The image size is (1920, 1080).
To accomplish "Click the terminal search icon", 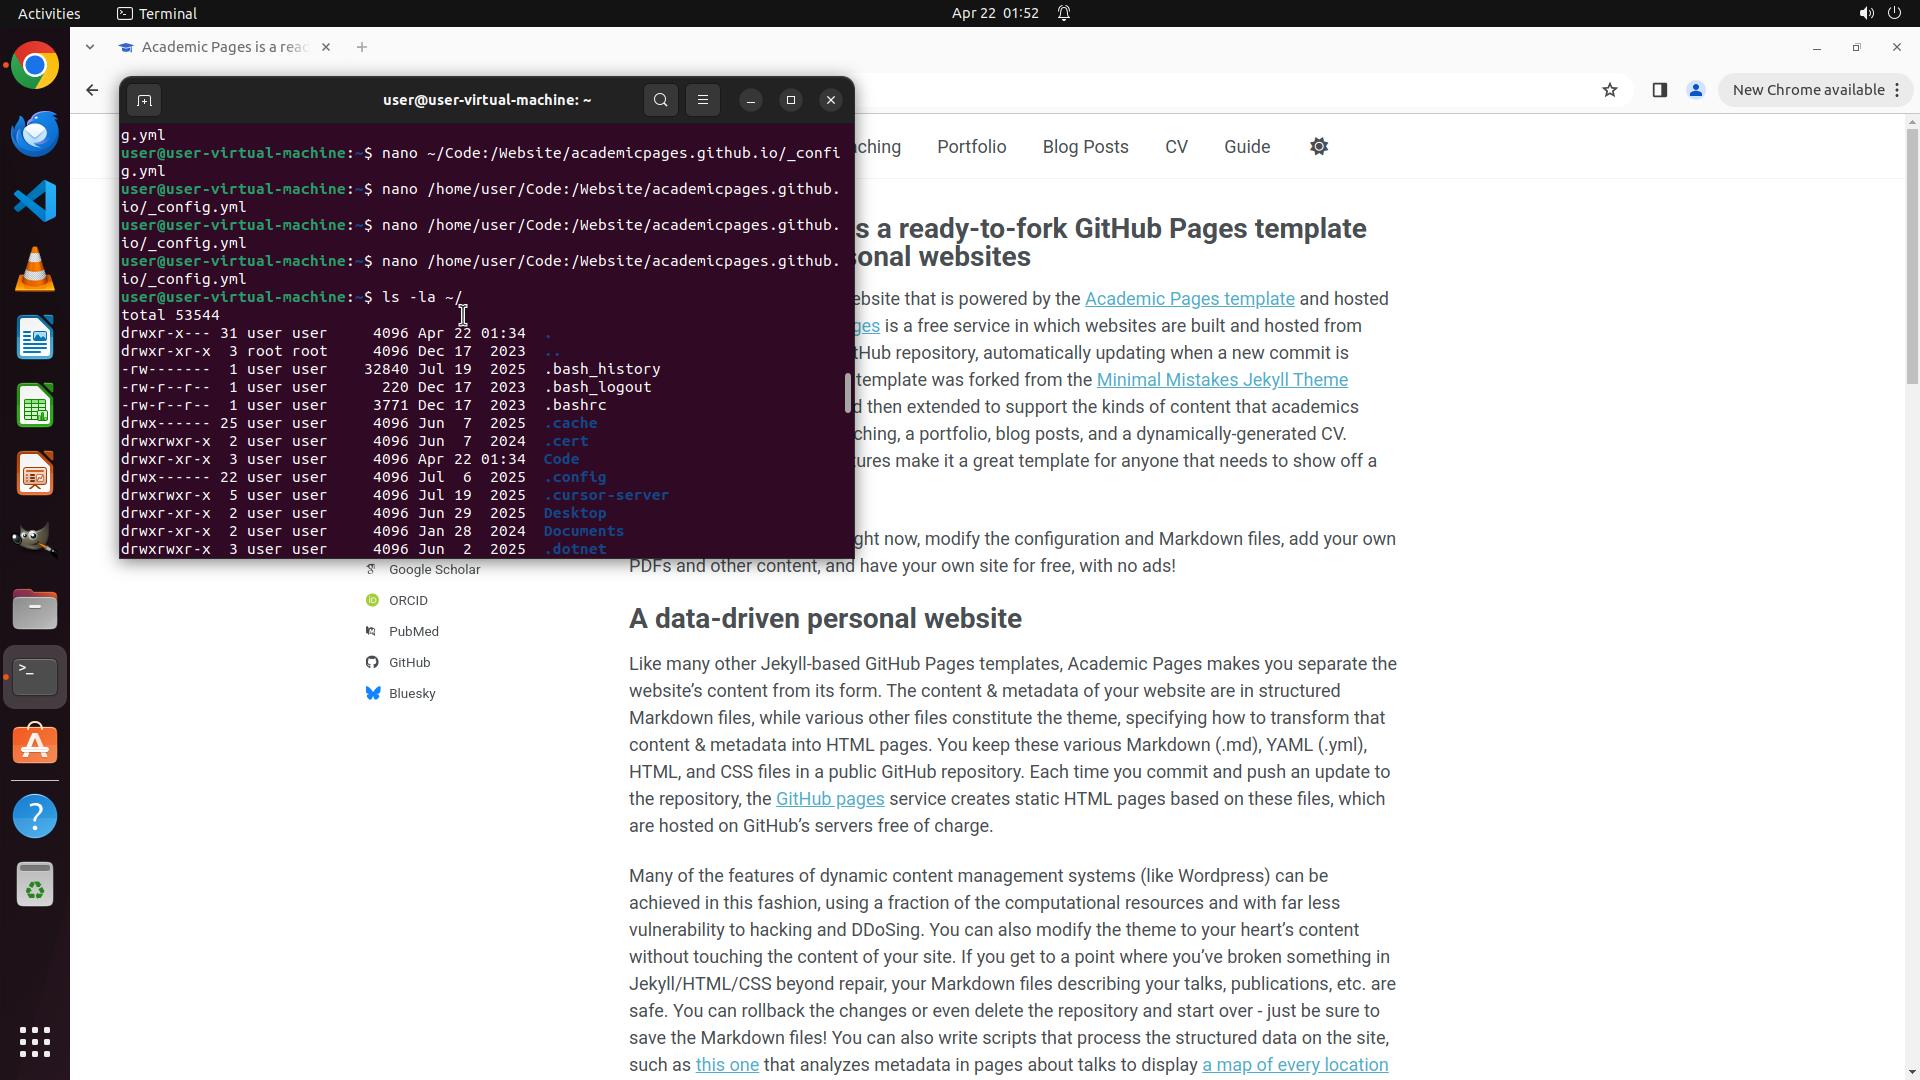I will (x=660, y=100).
